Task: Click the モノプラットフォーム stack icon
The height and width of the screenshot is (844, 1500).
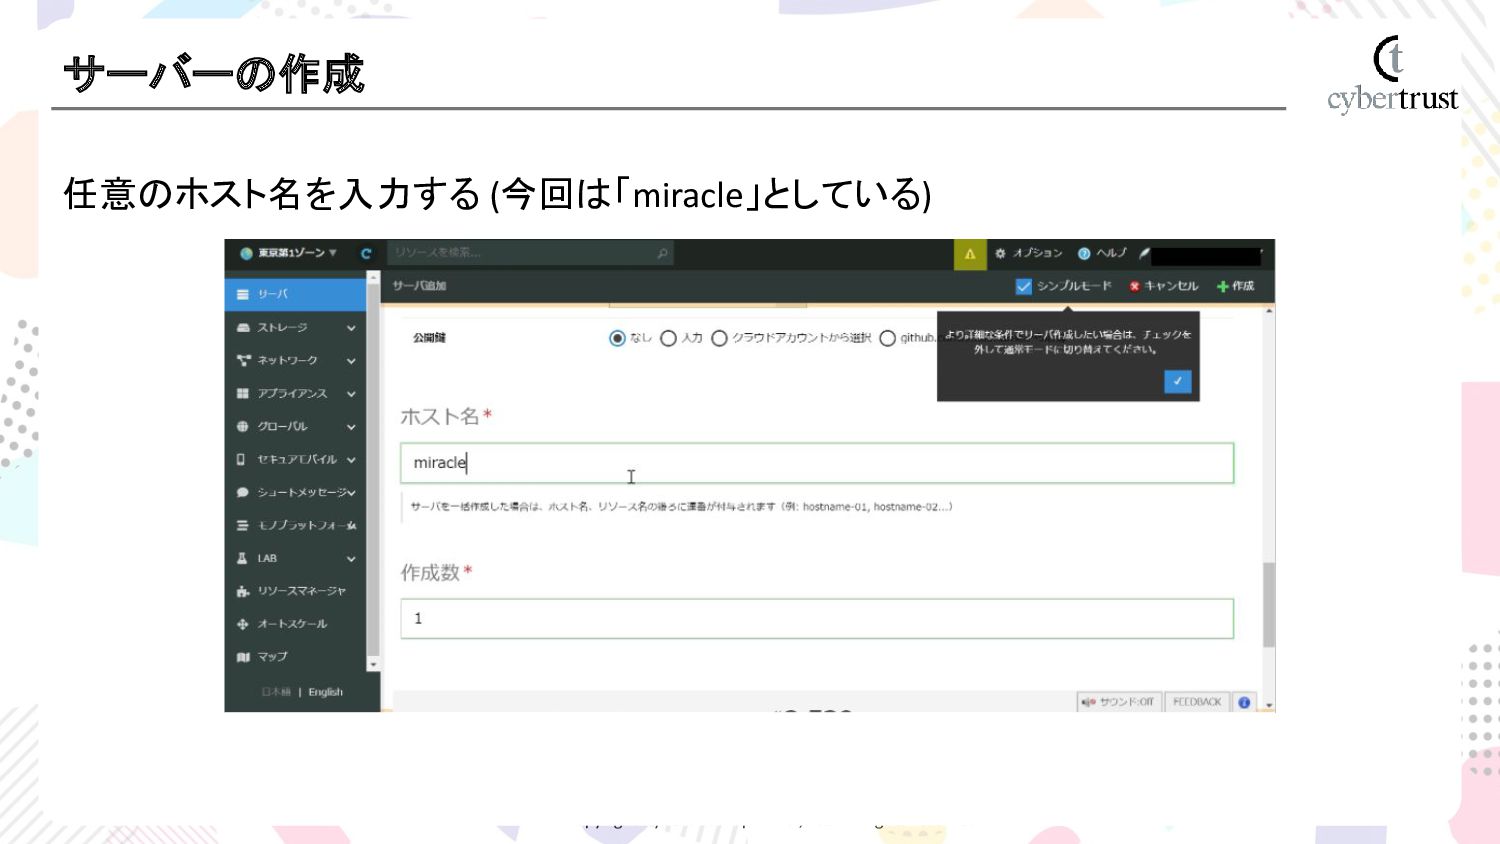Action: click(x=242, y=525)
